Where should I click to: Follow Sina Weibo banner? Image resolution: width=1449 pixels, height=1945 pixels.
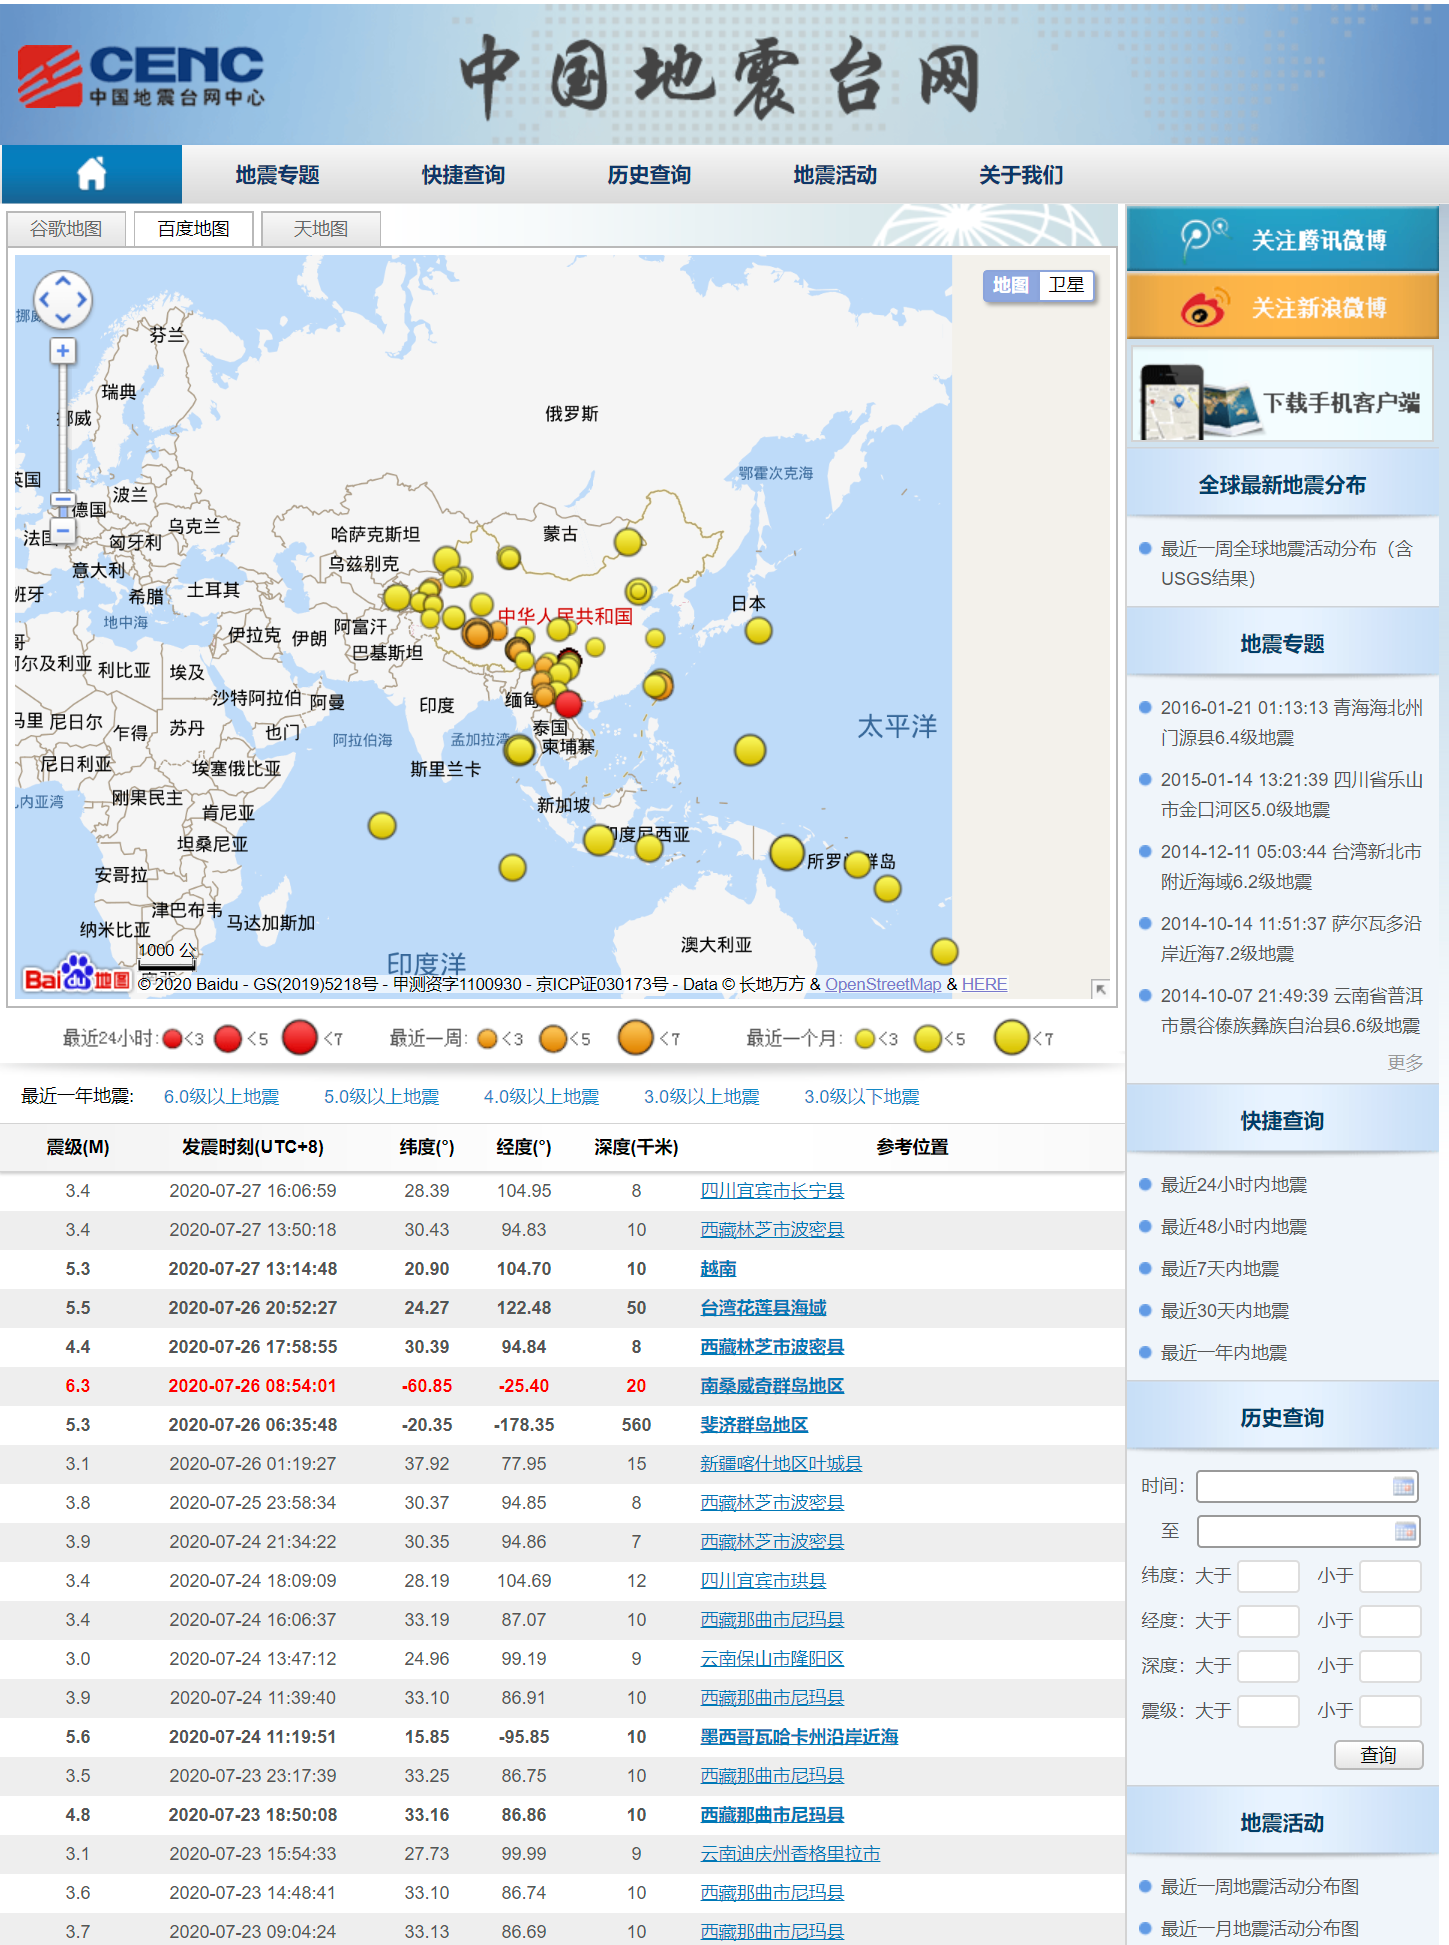(x=1282, y=307)
